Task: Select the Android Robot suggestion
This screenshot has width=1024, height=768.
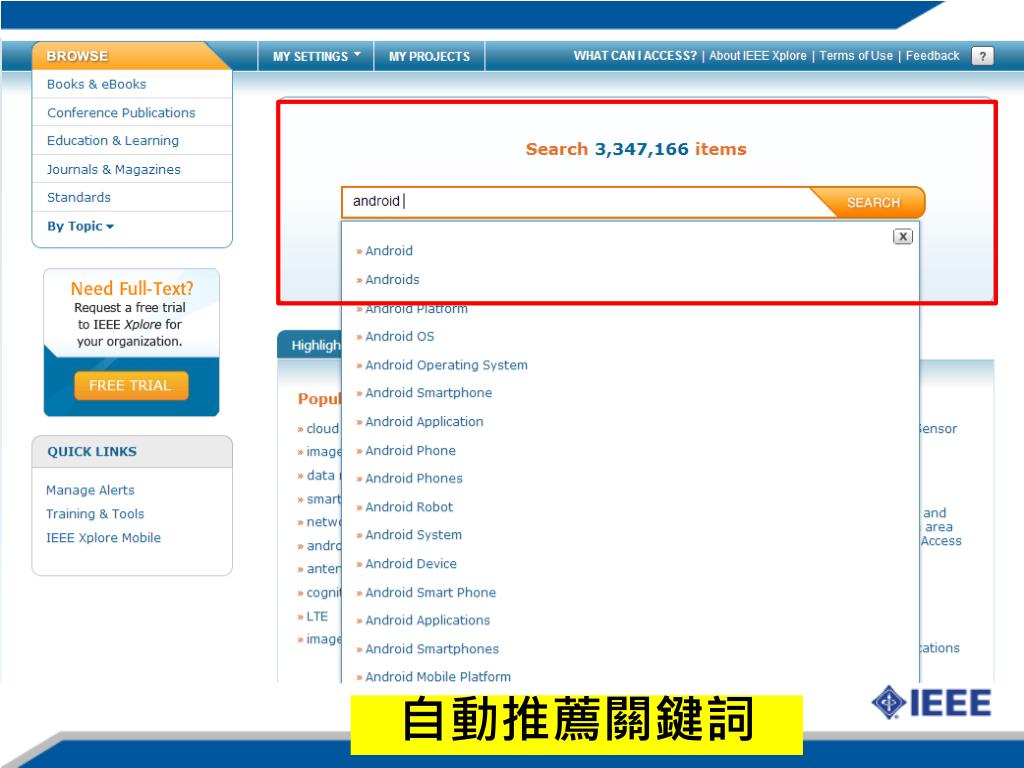Action: 409,507
